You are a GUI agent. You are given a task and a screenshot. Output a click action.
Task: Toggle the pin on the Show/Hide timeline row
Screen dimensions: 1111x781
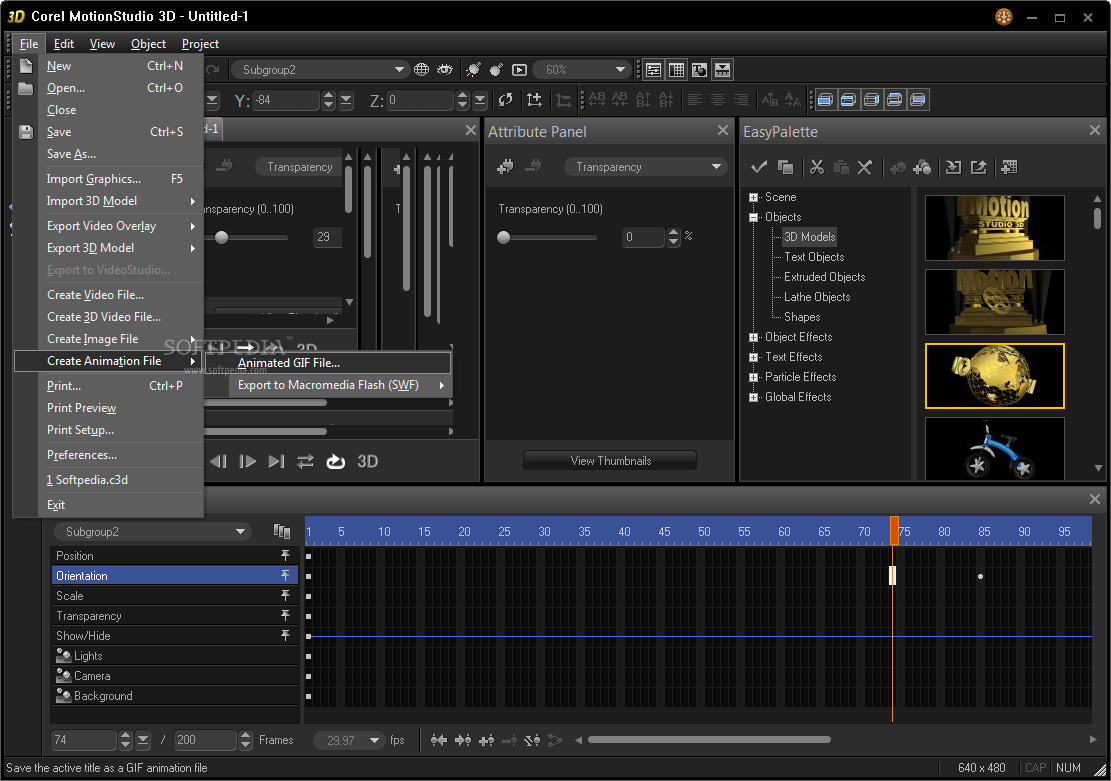click(x=286, y=635)
